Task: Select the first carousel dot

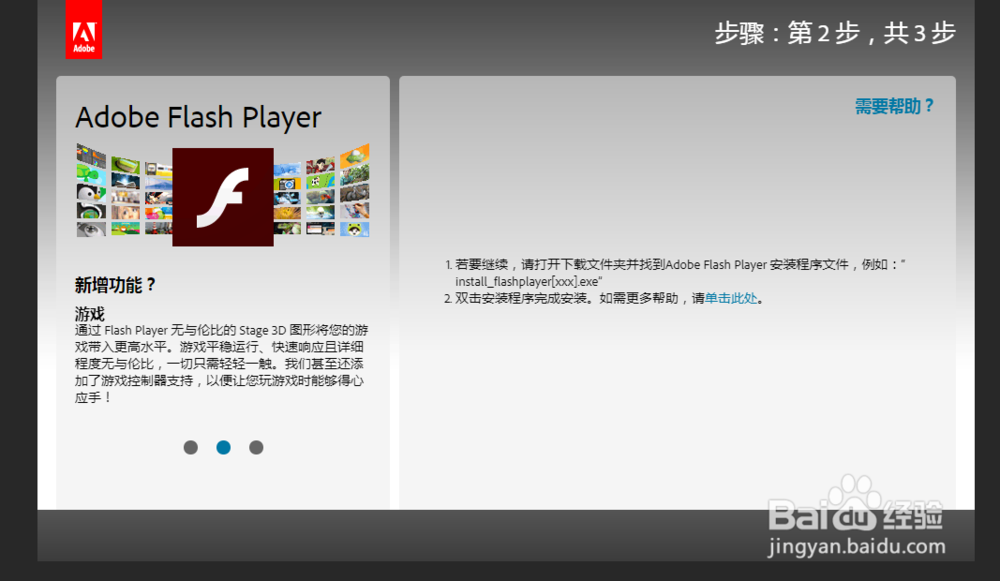Action: (191, 447)
